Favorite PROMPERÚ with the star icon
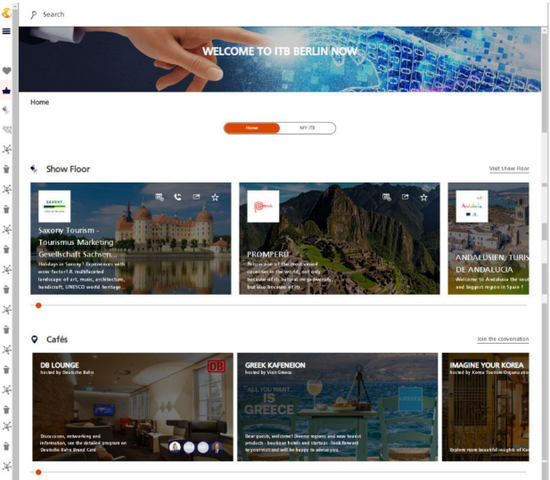Screen dimensions: 550x480 click(424, 197)
